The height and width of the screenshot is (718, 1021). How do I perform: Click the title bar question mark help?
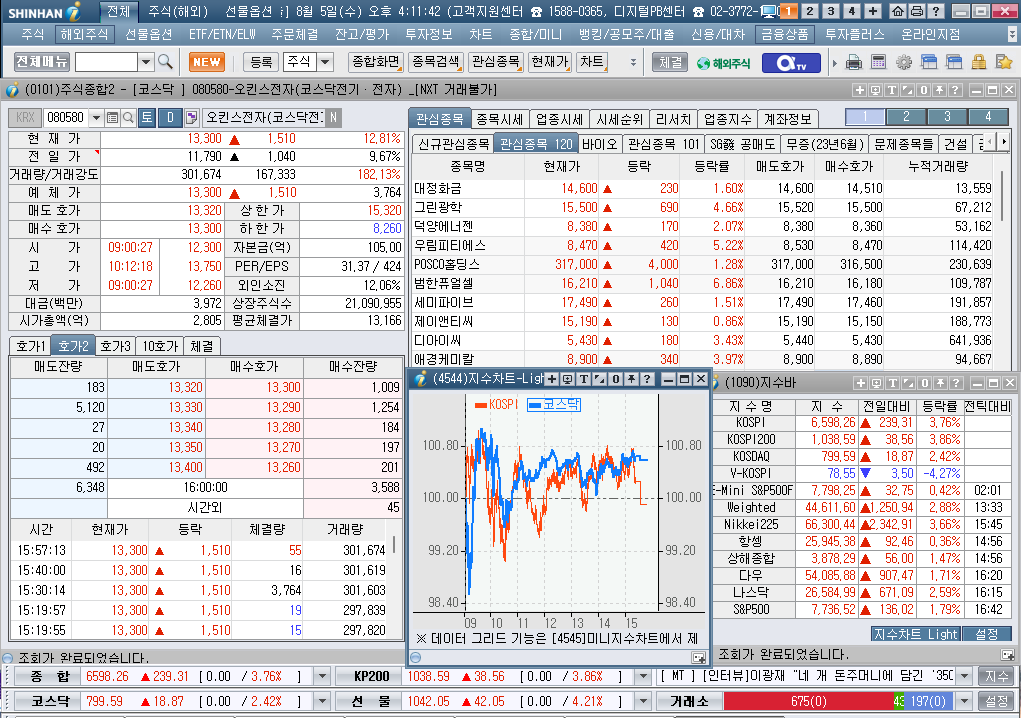[935, 11]
